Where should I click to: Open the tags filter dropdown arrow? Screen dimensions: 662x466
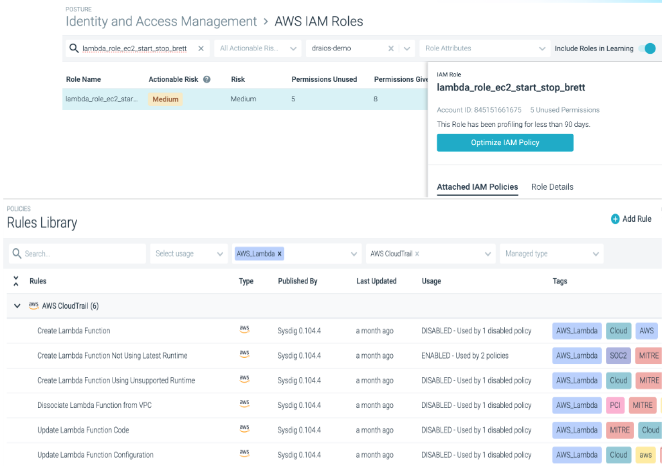coord(354,254)
